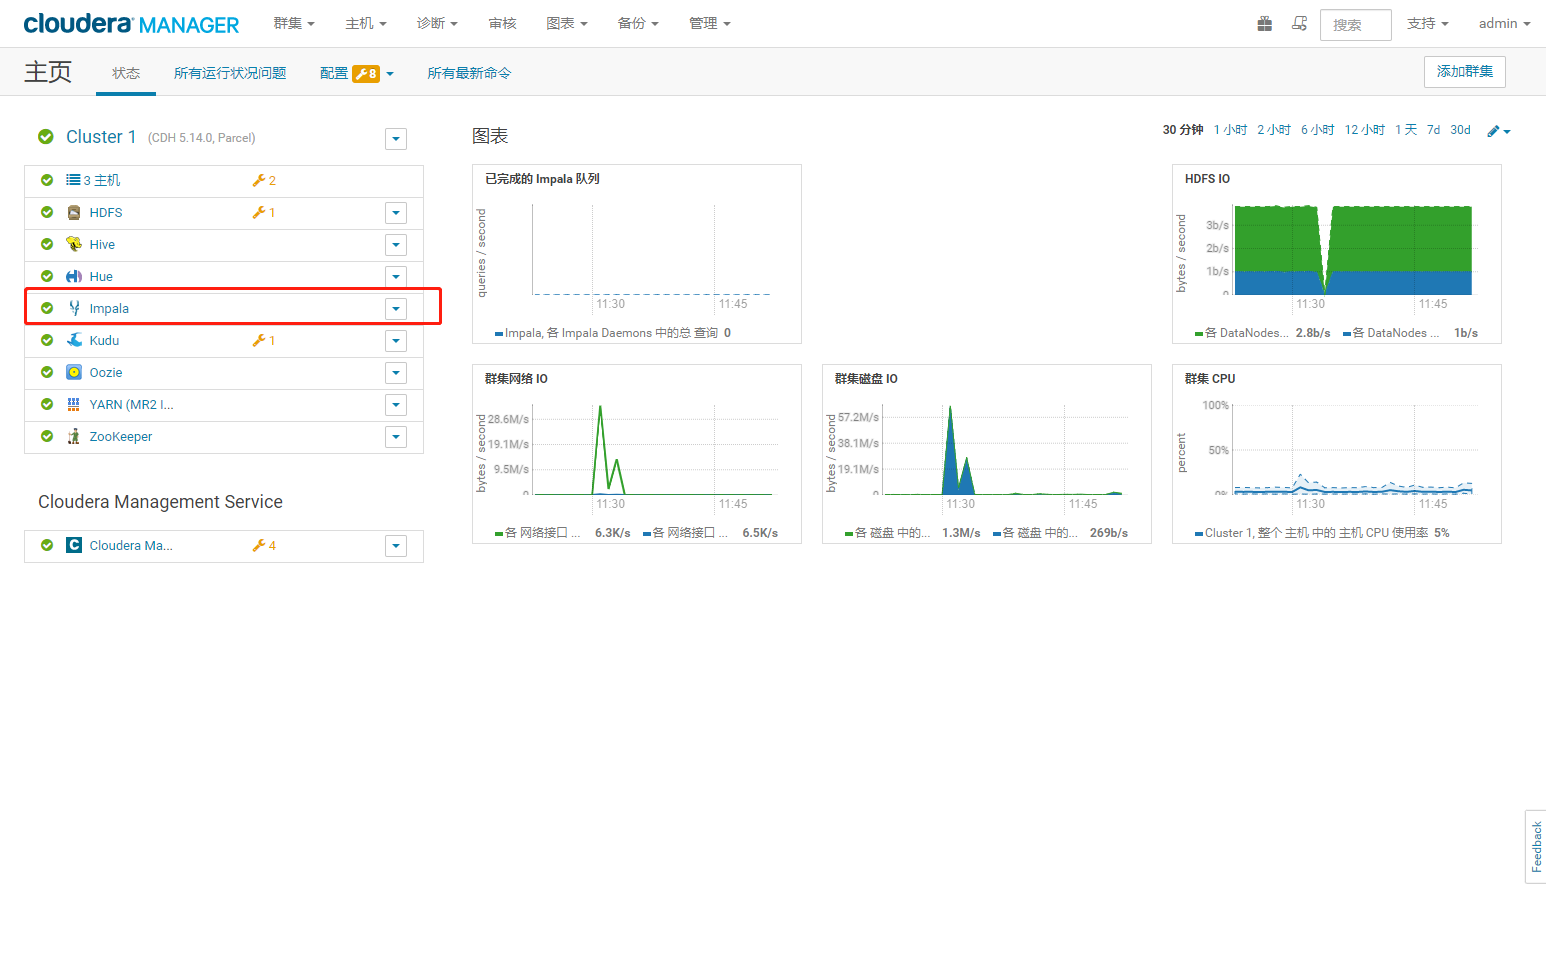Click Oozie green health status icon
The width and height of the screenshot is (1546, 959).
pos(47,372)
